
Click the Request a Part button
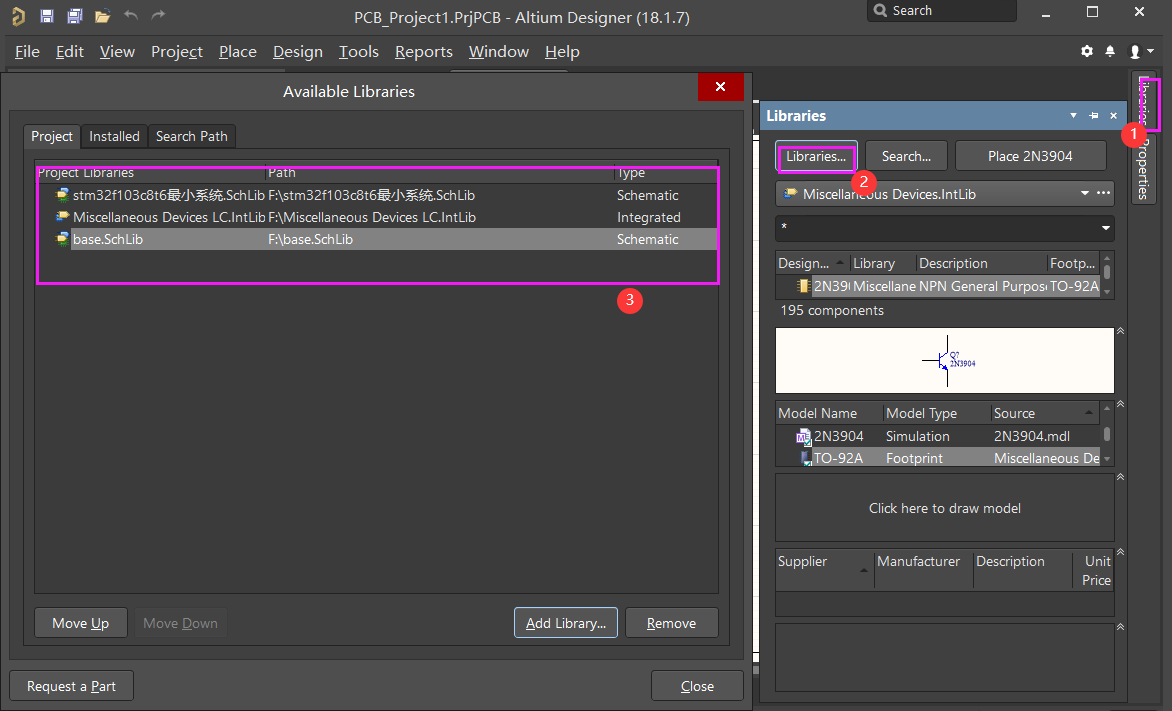coord(71,686)
